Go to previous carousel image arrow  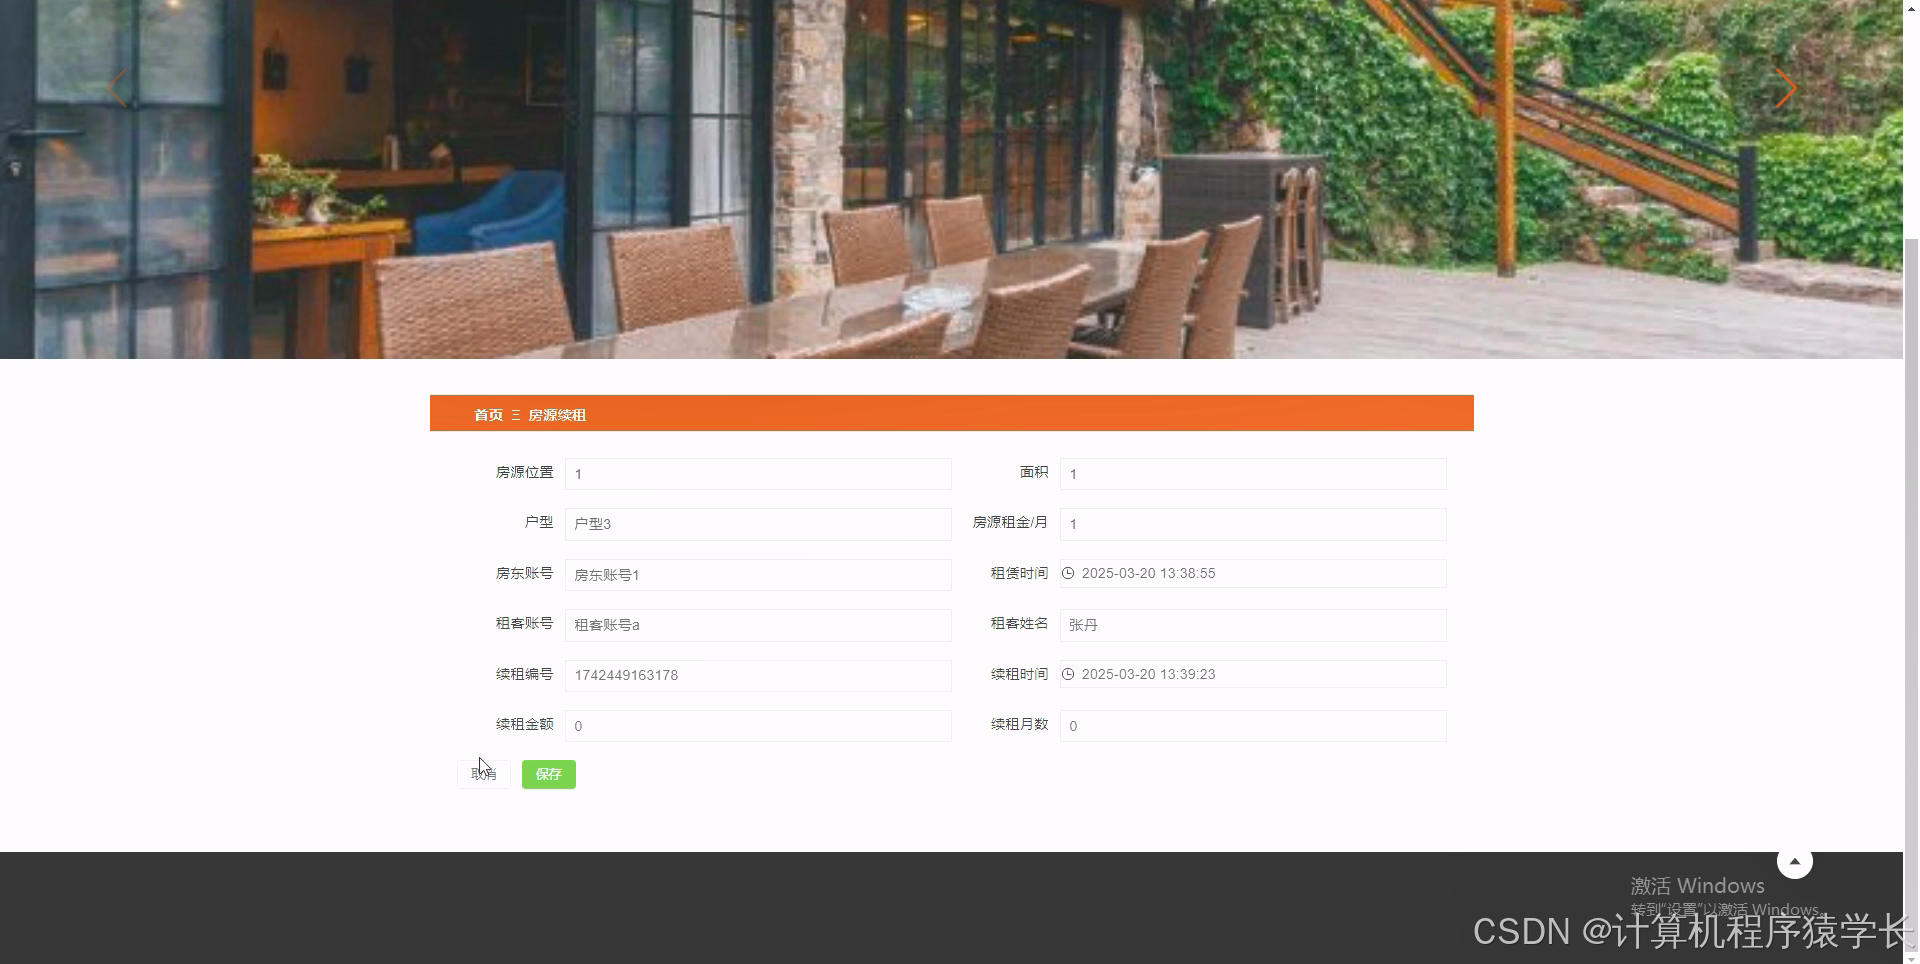tap(118, 88)
